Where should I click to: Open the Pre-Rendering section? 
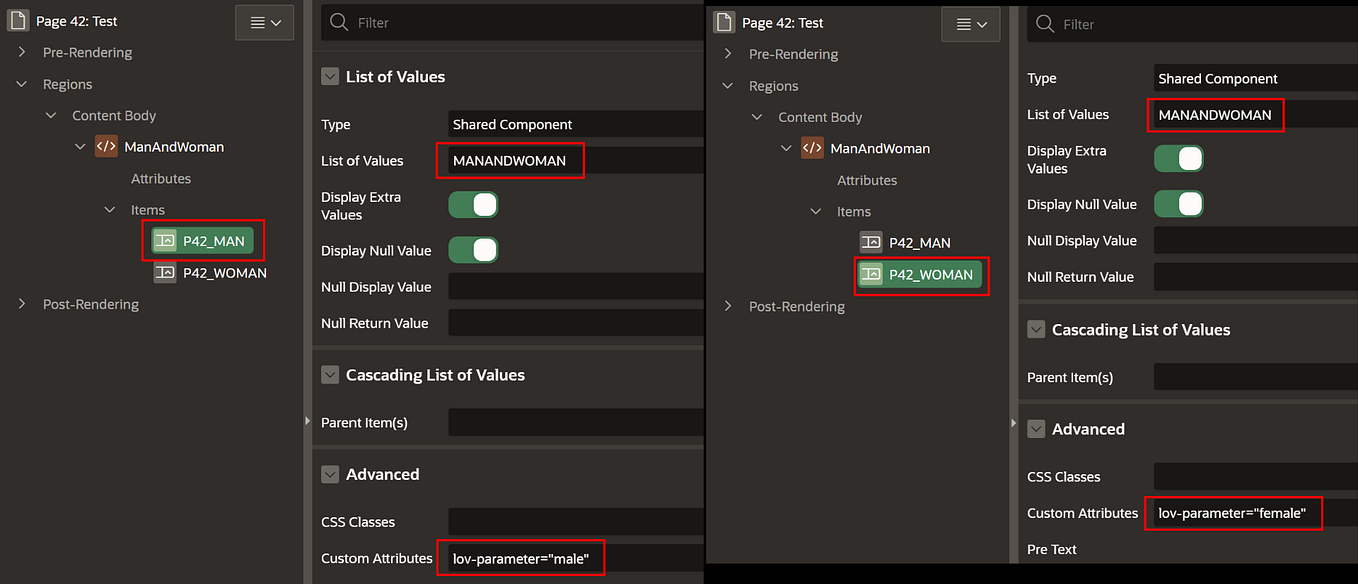[x=19, y=52]
